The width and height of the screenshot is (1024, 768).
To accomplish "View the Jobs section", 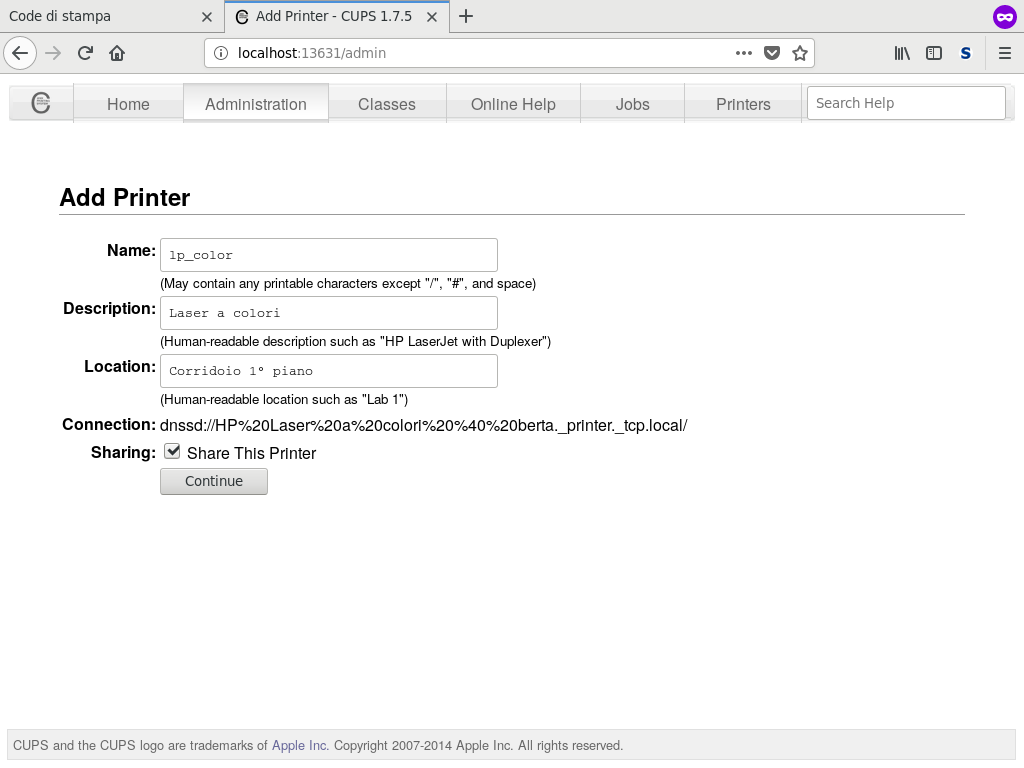I will click(x=632, y=104).
